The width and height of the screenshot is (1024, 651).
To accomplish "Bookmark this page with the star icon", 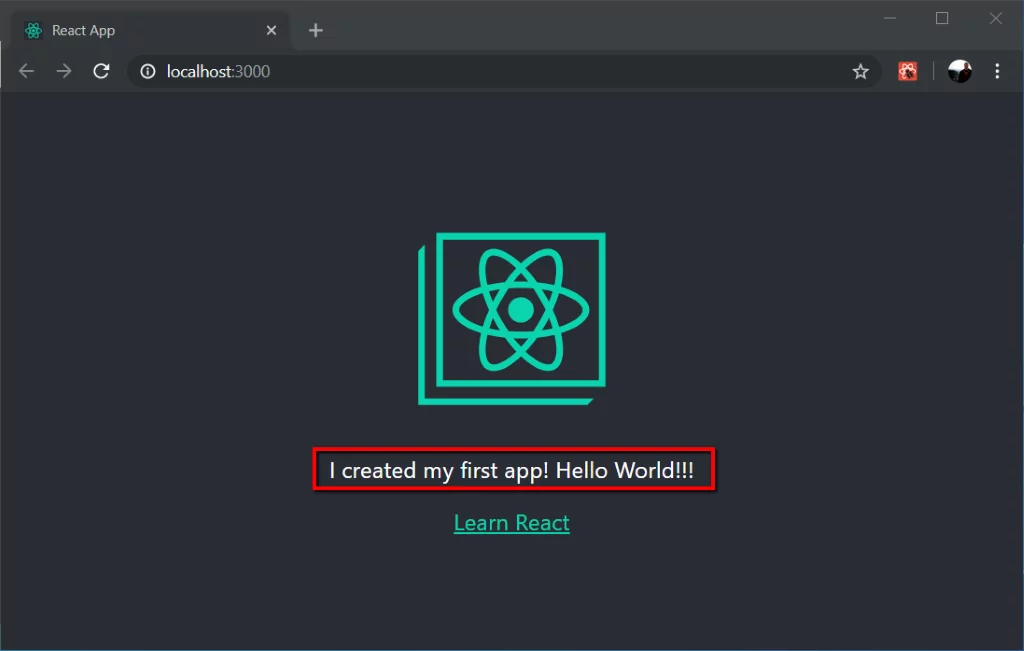I will pyautogui.click(x=861, y=71).
